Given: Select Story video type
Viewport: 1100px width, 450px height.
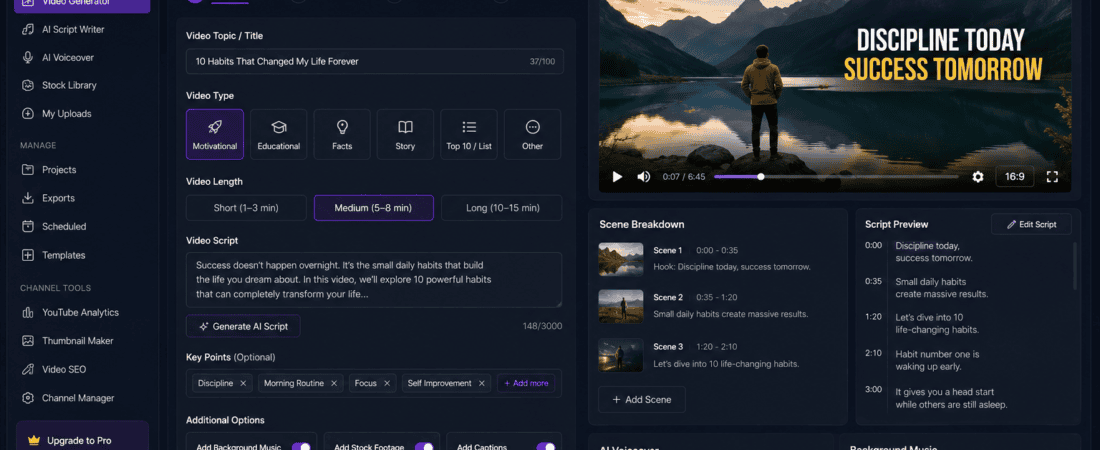Looking at the screenshot, I should coord(405,134).
